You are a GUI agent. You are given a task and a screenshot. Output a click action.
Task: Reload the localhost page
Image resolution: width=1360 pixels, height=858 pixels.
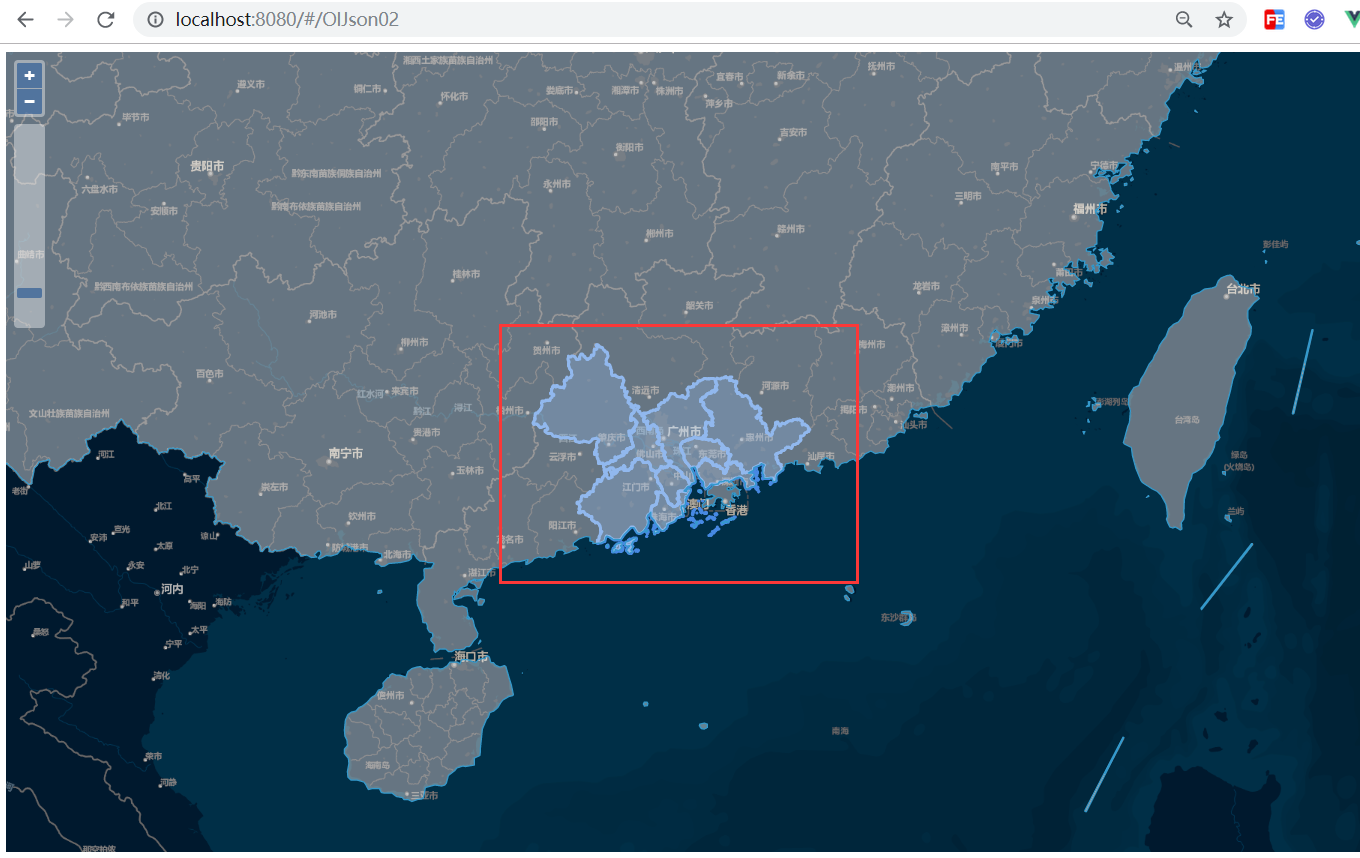[x=105, y=19]
